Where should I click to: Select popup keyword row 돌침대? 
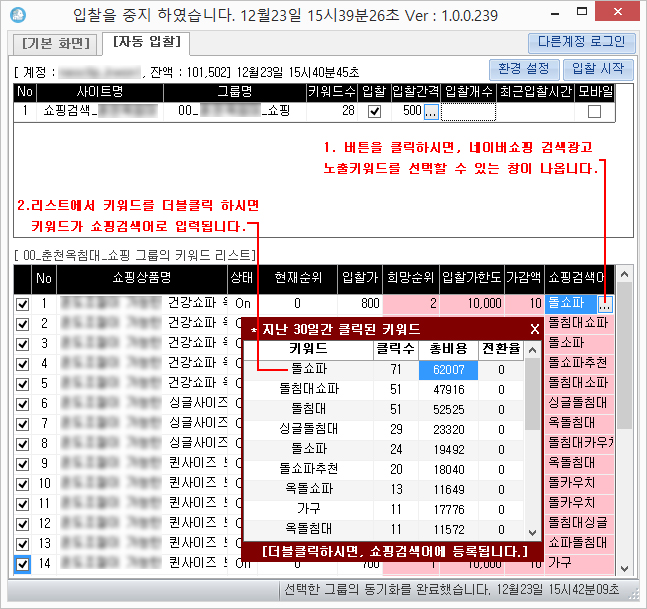point(384,409)
